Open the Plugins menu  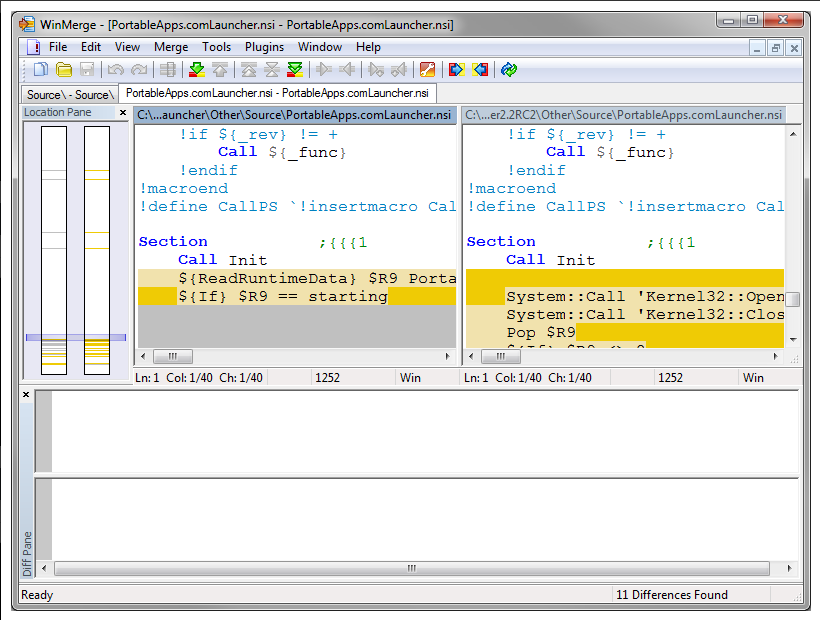tap(265, 47)
